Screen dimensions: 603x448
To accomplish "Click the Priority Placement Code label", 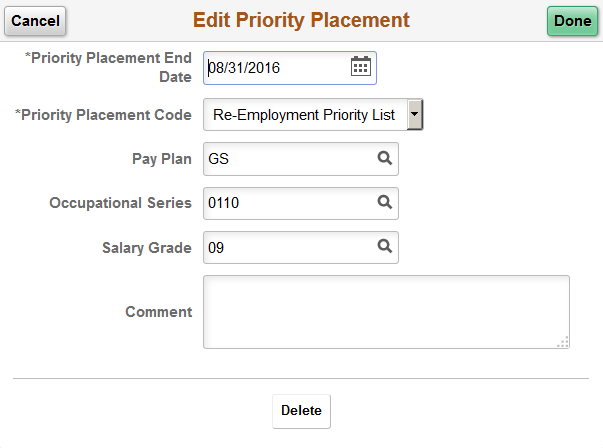I will click(x=103, y=115).
